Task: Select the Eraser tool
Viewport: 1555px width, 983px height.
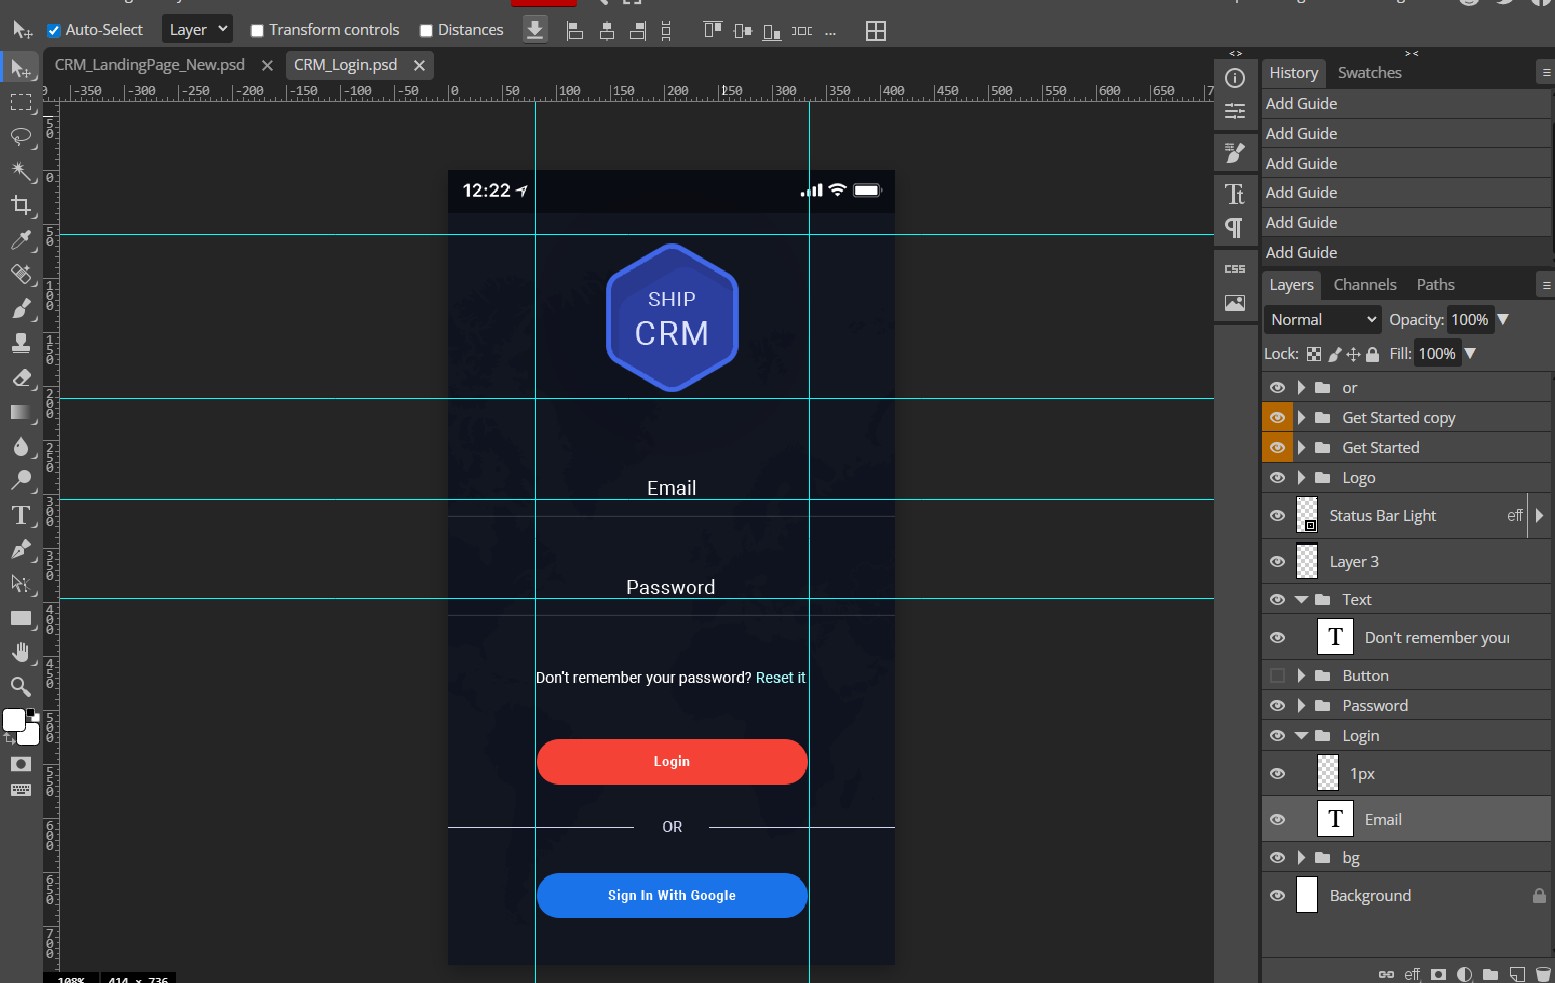Action: (21, 378)
